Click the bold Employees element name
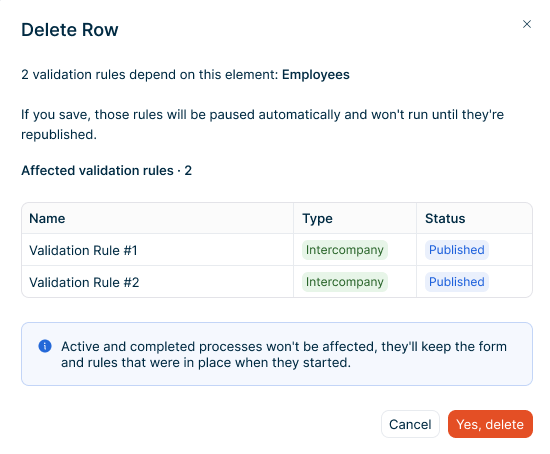 coord(316,75)
